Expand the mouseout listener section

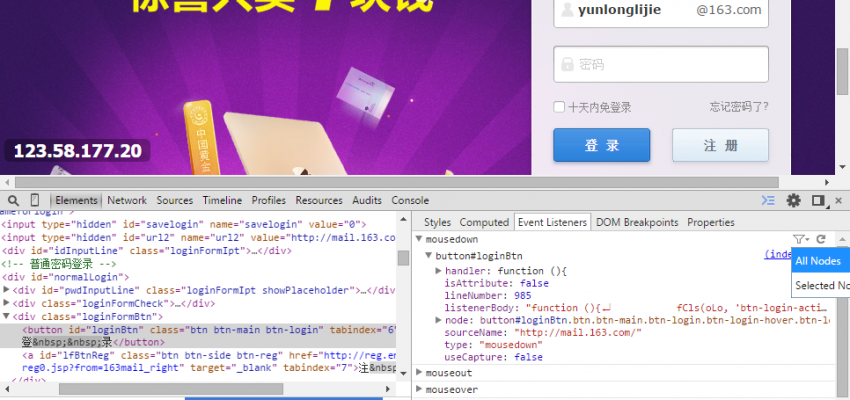419,373
